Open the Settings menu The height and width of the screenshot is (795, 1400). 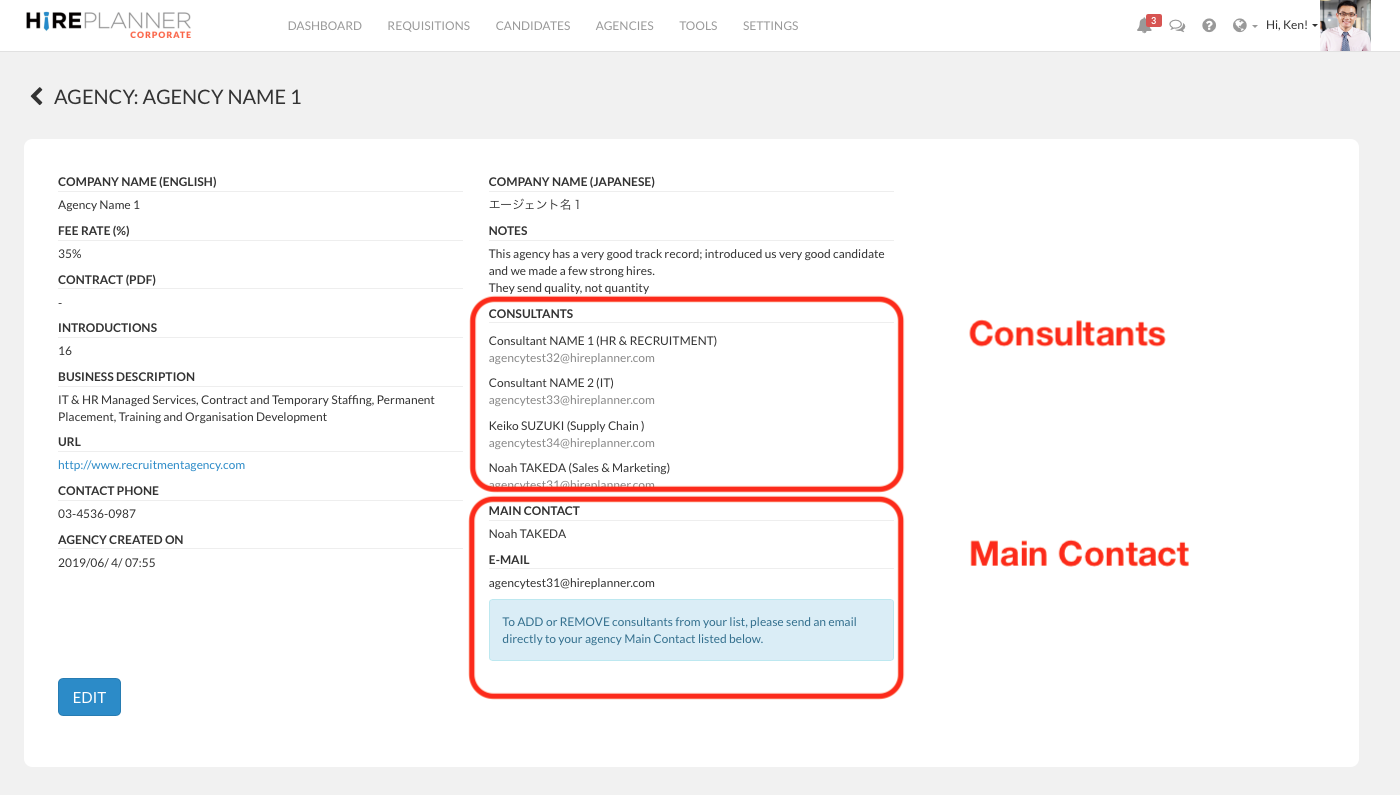[770, 26]
